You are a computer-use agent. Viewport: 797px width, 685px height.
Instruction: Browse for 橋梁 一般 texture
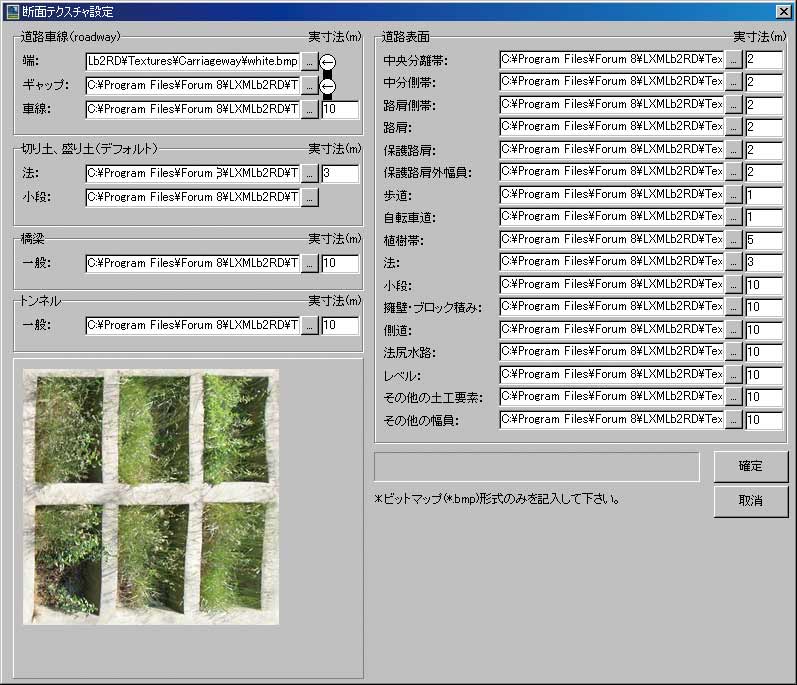click(x=310, y=263)
